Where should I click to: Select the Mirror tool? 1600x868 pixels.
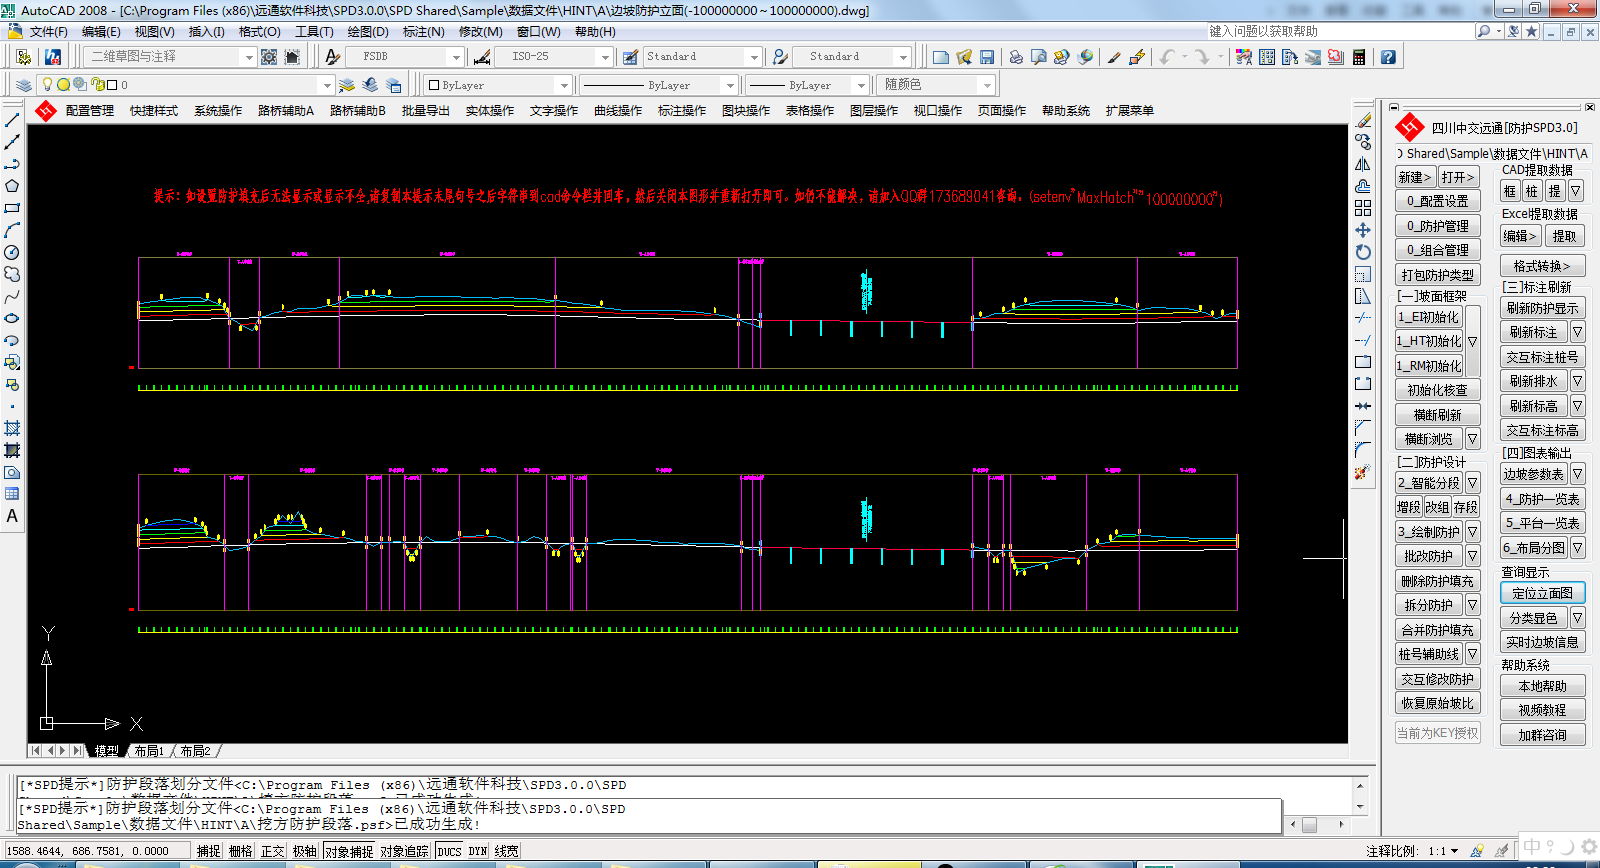1363,164
